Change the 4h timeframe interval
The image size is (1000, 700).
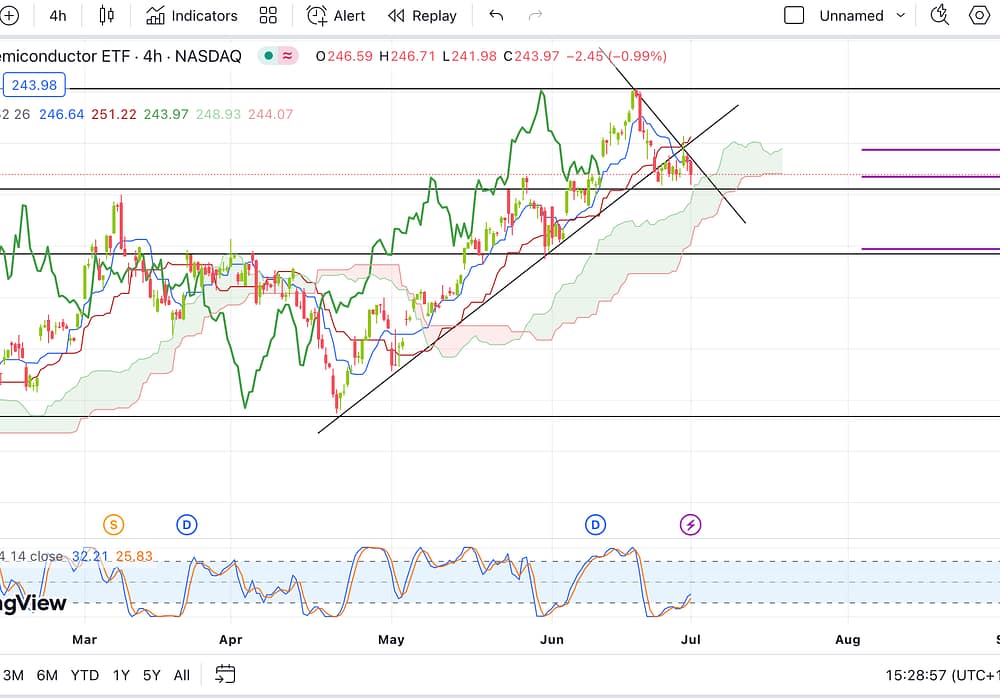click(58, 15)
